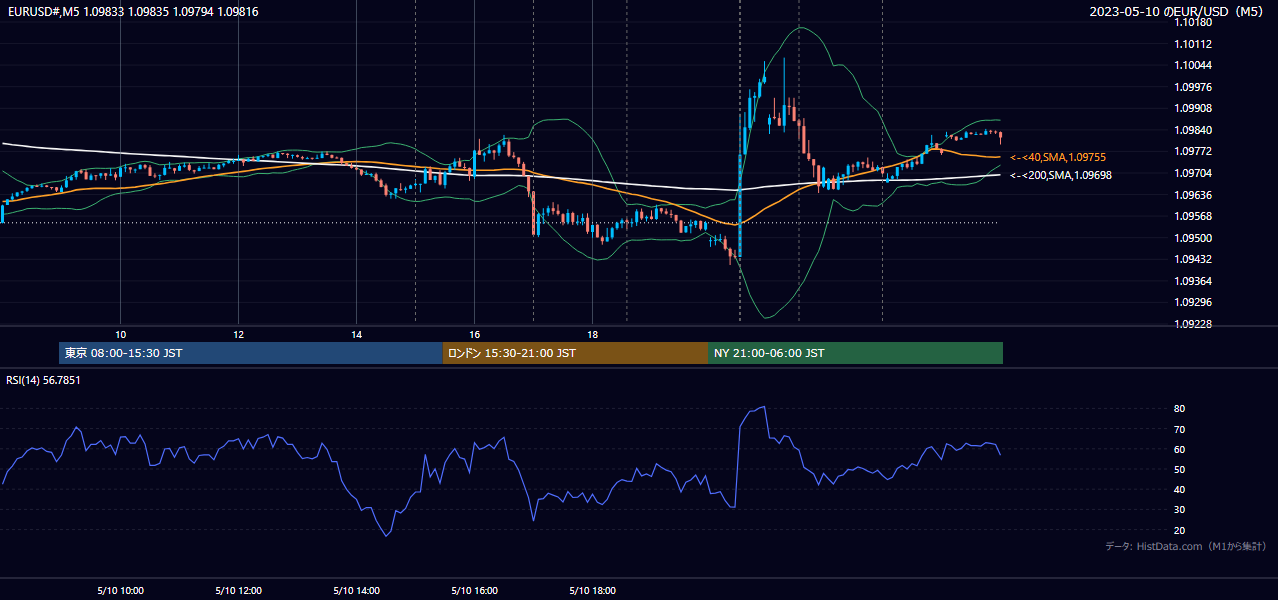Click hour label '14' under the price chart
The height and width of the screenshot is (600, 1278).
click(x=356, y=335)
